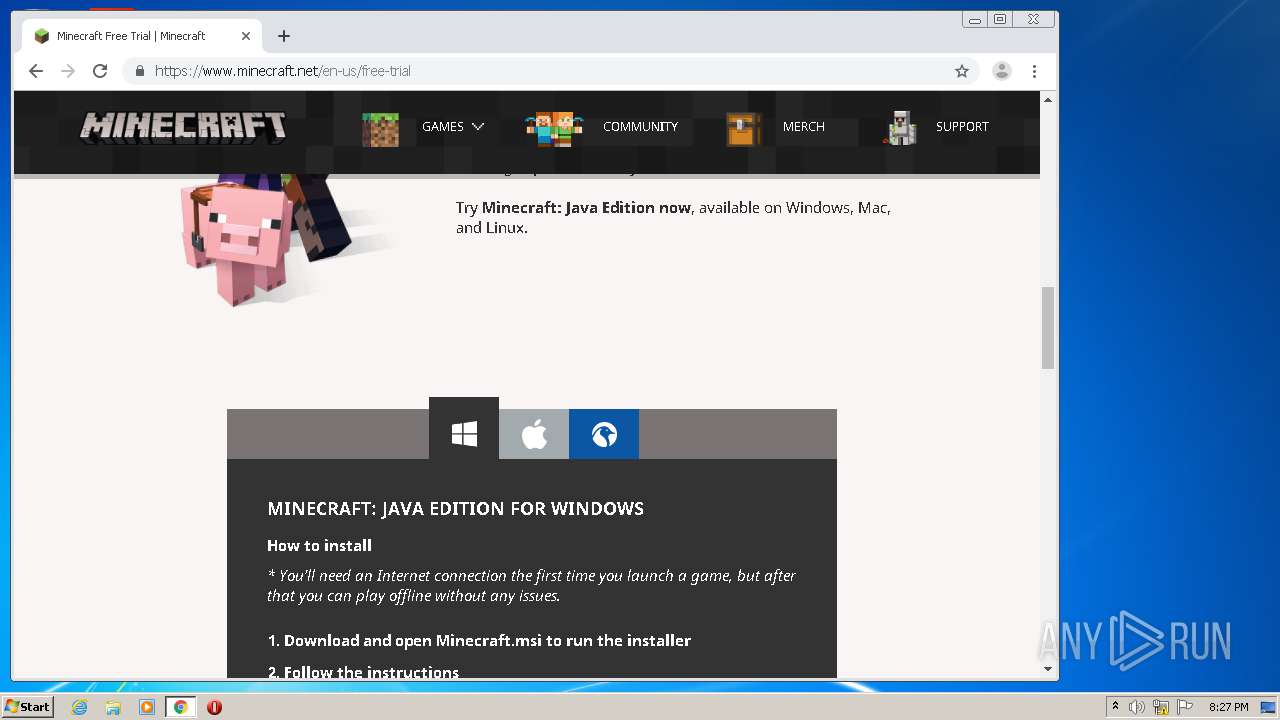
Task: Close the Minecraft Free Trial tab
Action: pyautogui.click(x=246, y=36)
